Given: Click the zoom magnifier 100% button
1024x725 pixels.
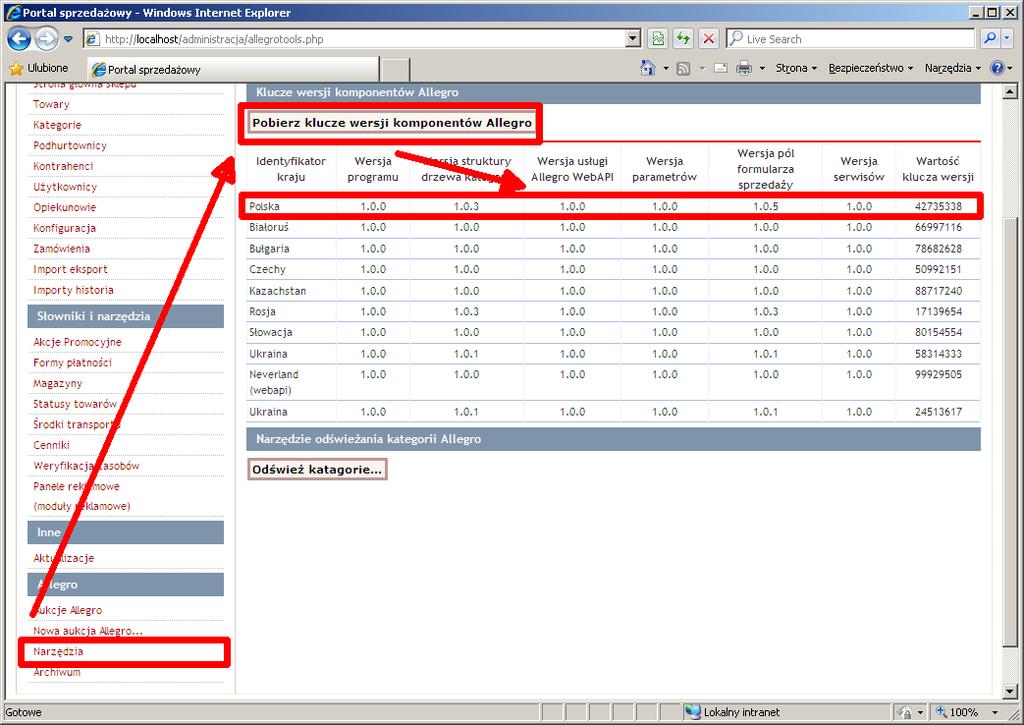Looking at the screenshot, I should (957, 712).
